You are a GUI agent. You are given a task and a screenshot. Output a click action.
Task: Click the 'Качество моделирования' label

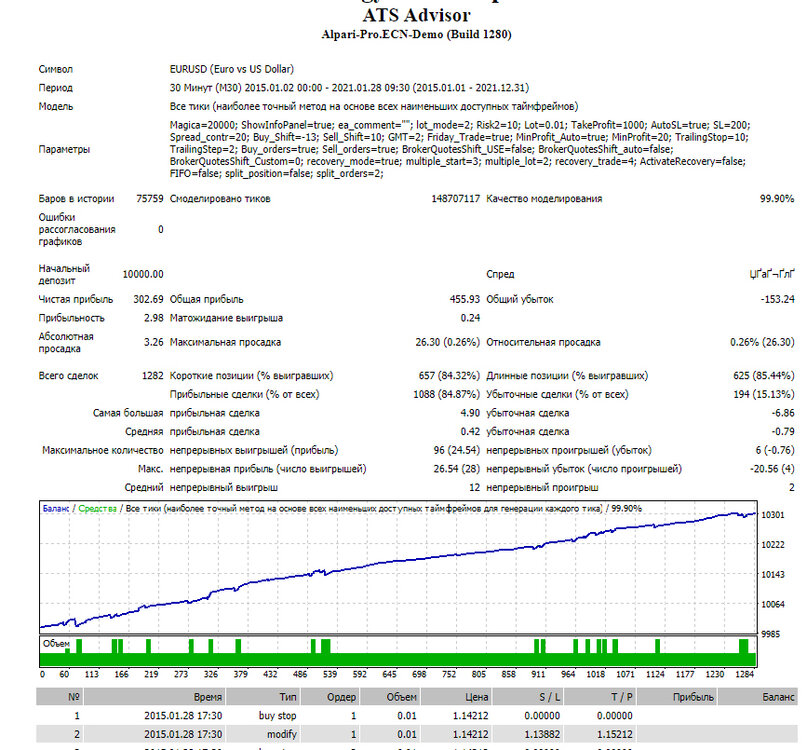(x=544, y=199)
